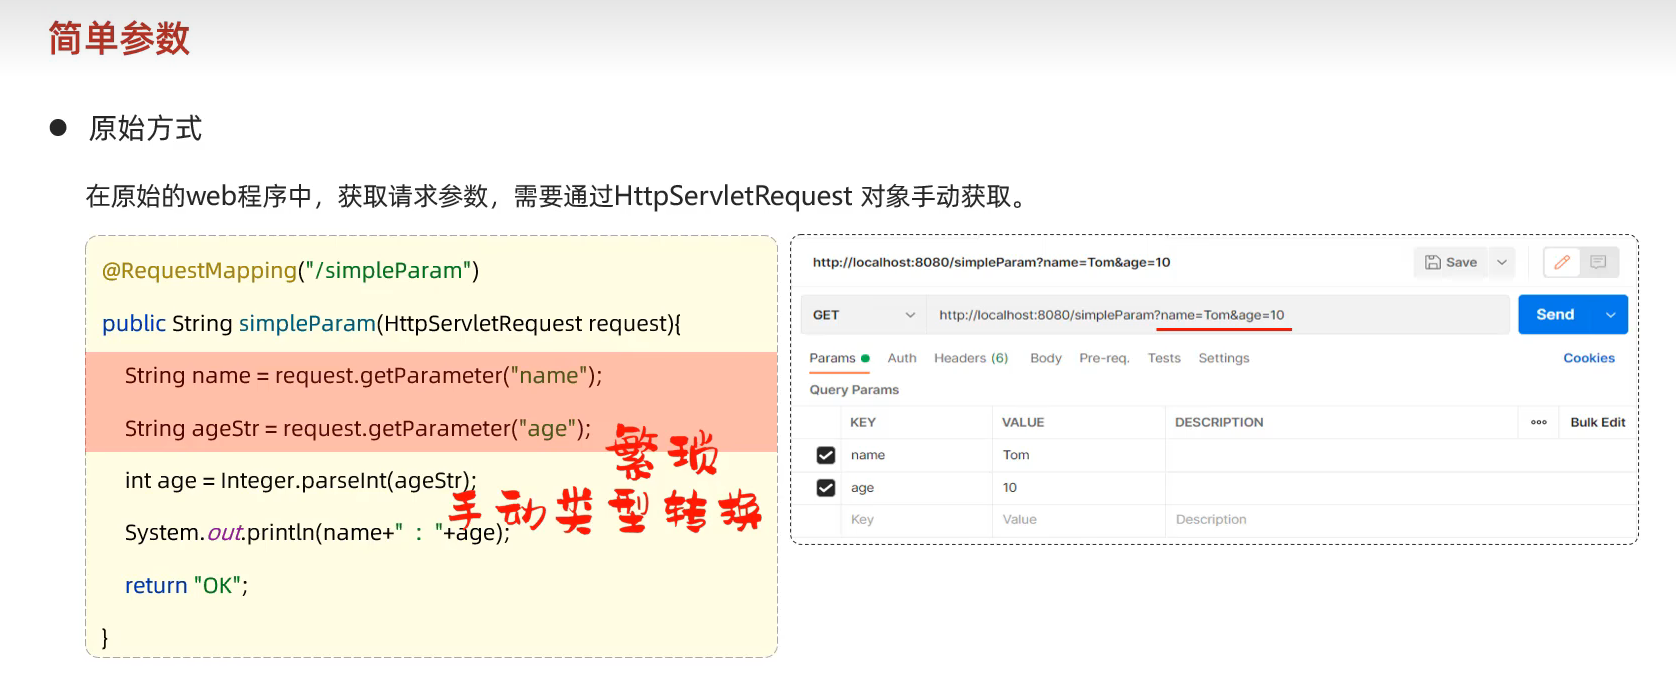This screenshot has height=678, width=1676.
Task: Click the comment icon beside the pencil
Action: click(1598, 262)
